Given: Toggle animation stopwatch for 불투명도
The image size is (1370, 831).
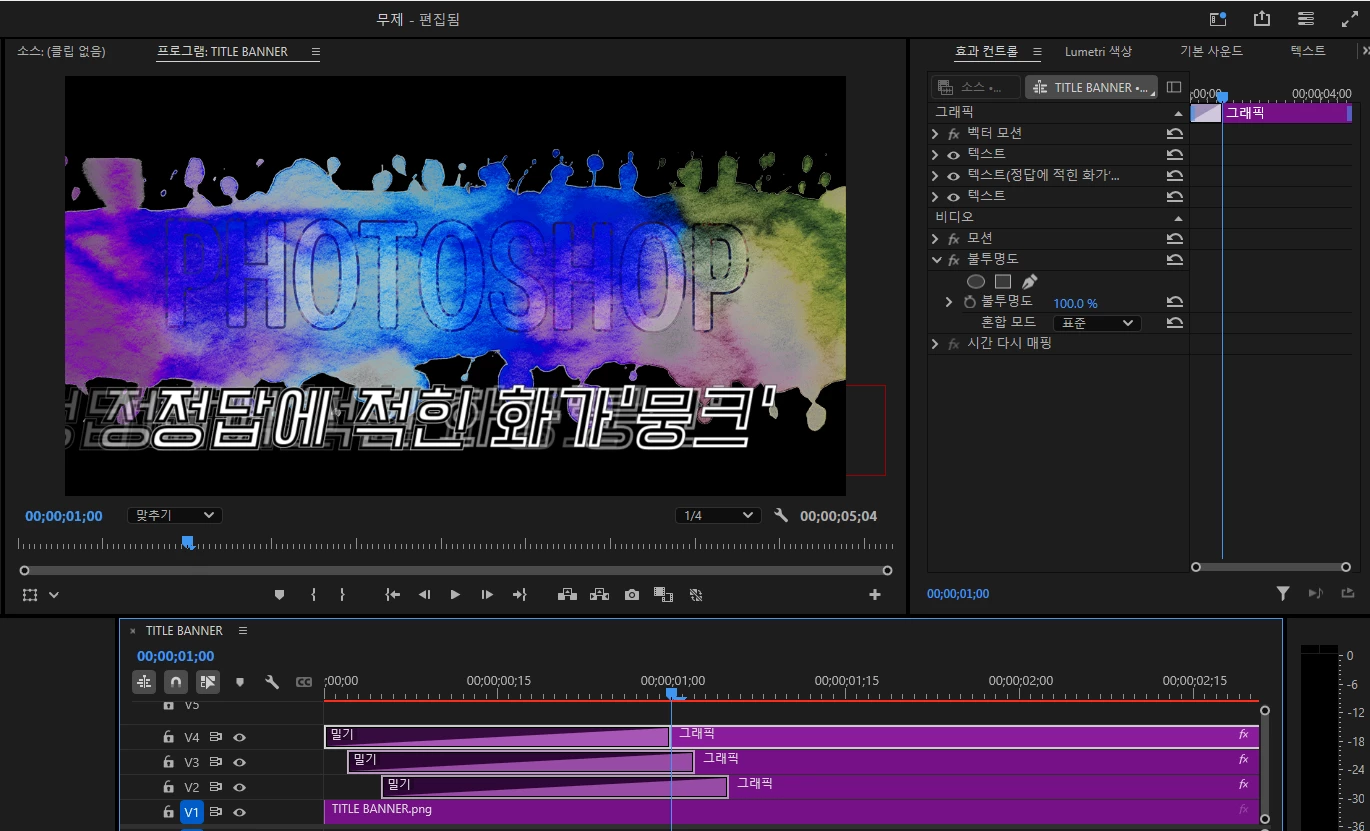Looking at the screenshot, I should 970,301.
